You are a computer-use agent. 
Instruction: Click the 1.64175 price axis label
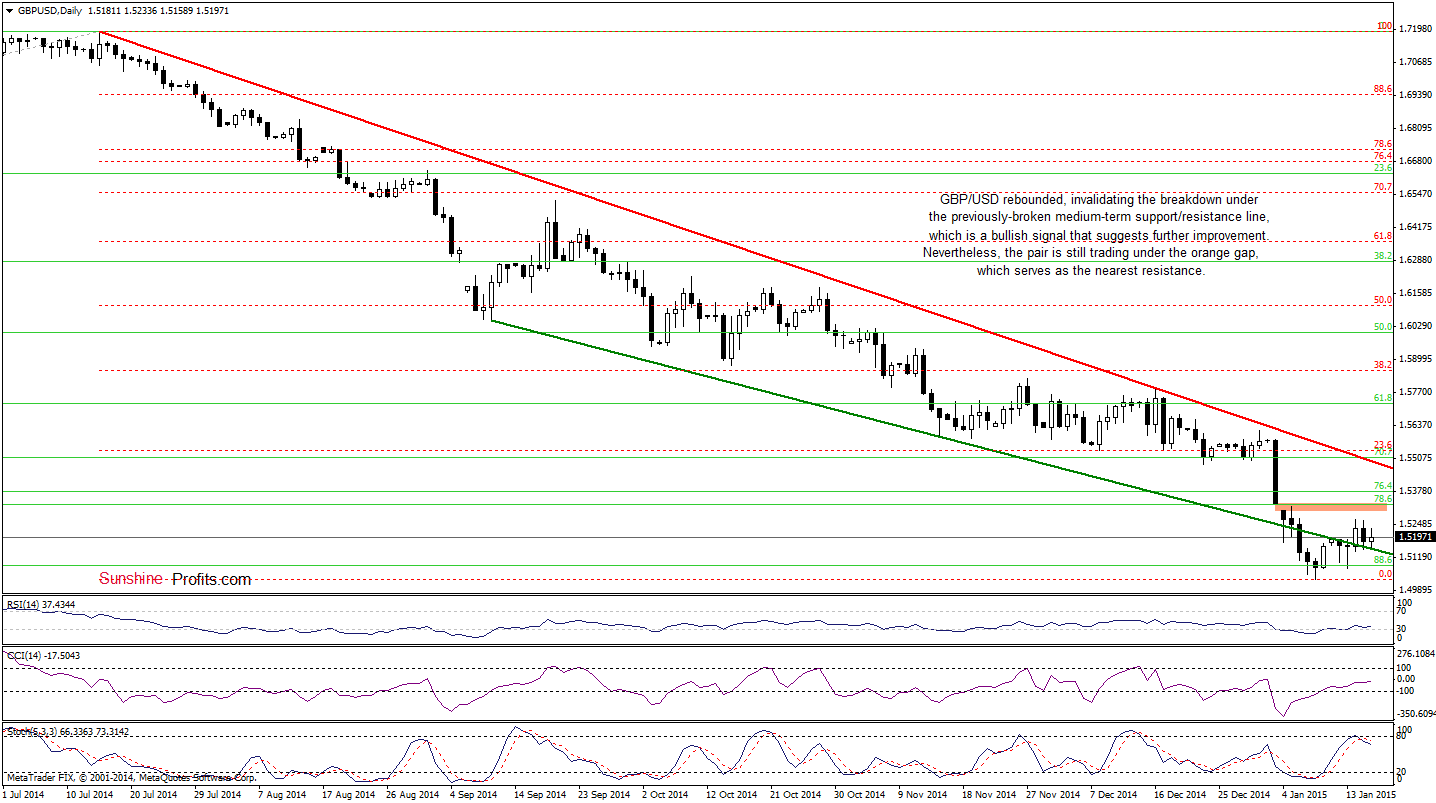(1416, 228)
